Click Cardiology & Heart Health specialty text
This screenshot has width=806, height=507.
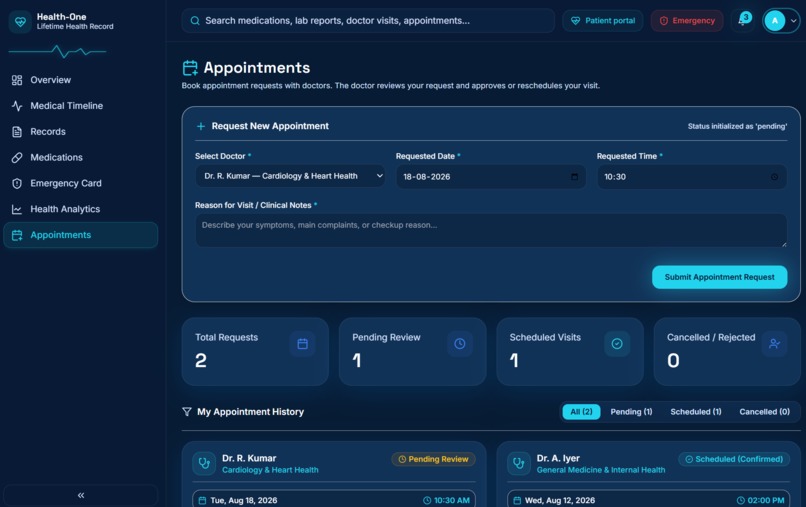click(x=270, y=470)
